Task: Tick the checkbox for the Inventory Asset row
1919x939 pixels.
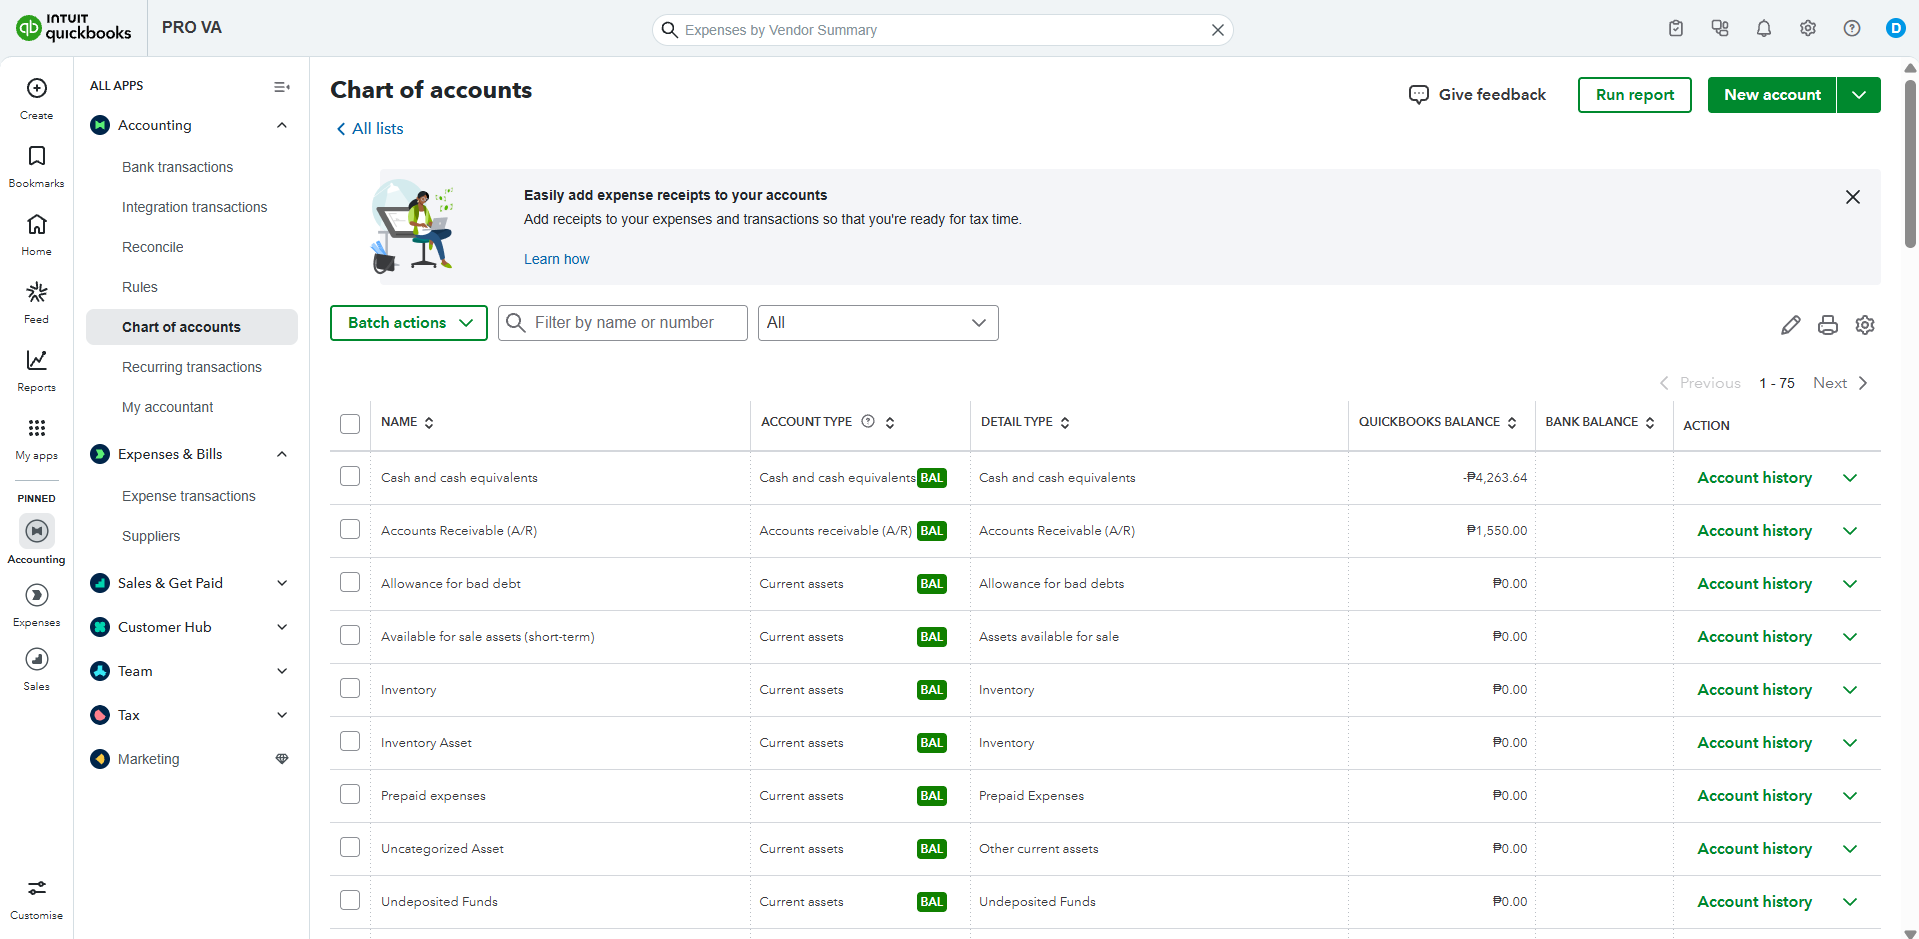Action: (x=350, y=742)
